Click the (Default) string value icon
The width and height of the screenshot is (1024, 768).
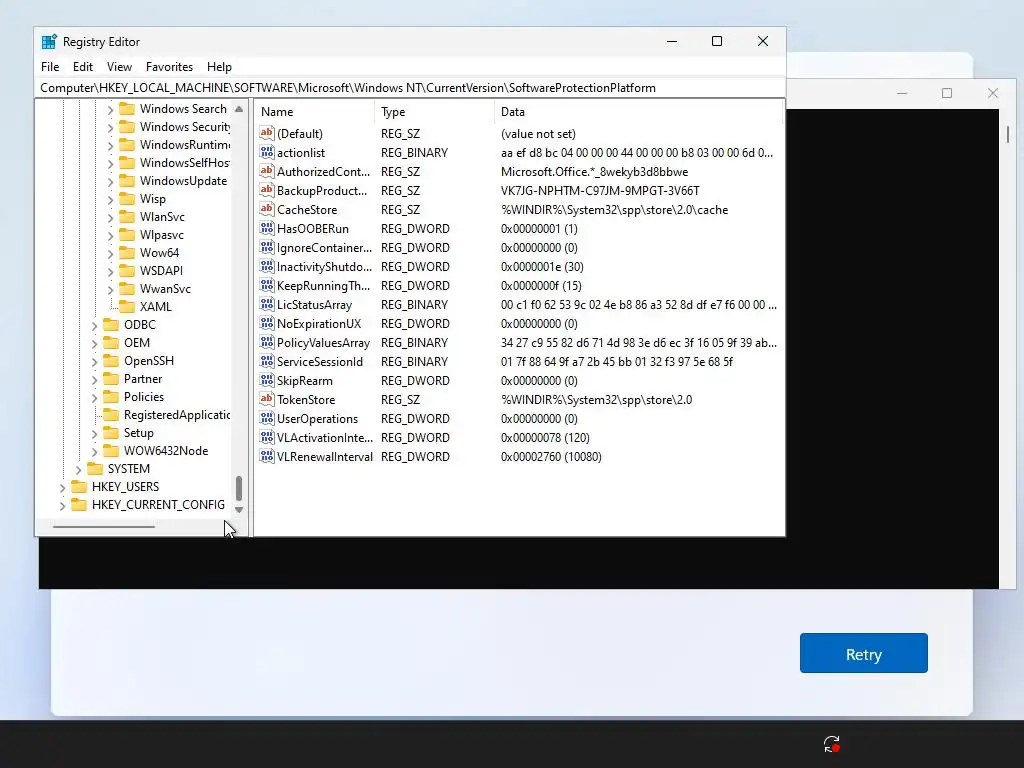tap(266, 133)
